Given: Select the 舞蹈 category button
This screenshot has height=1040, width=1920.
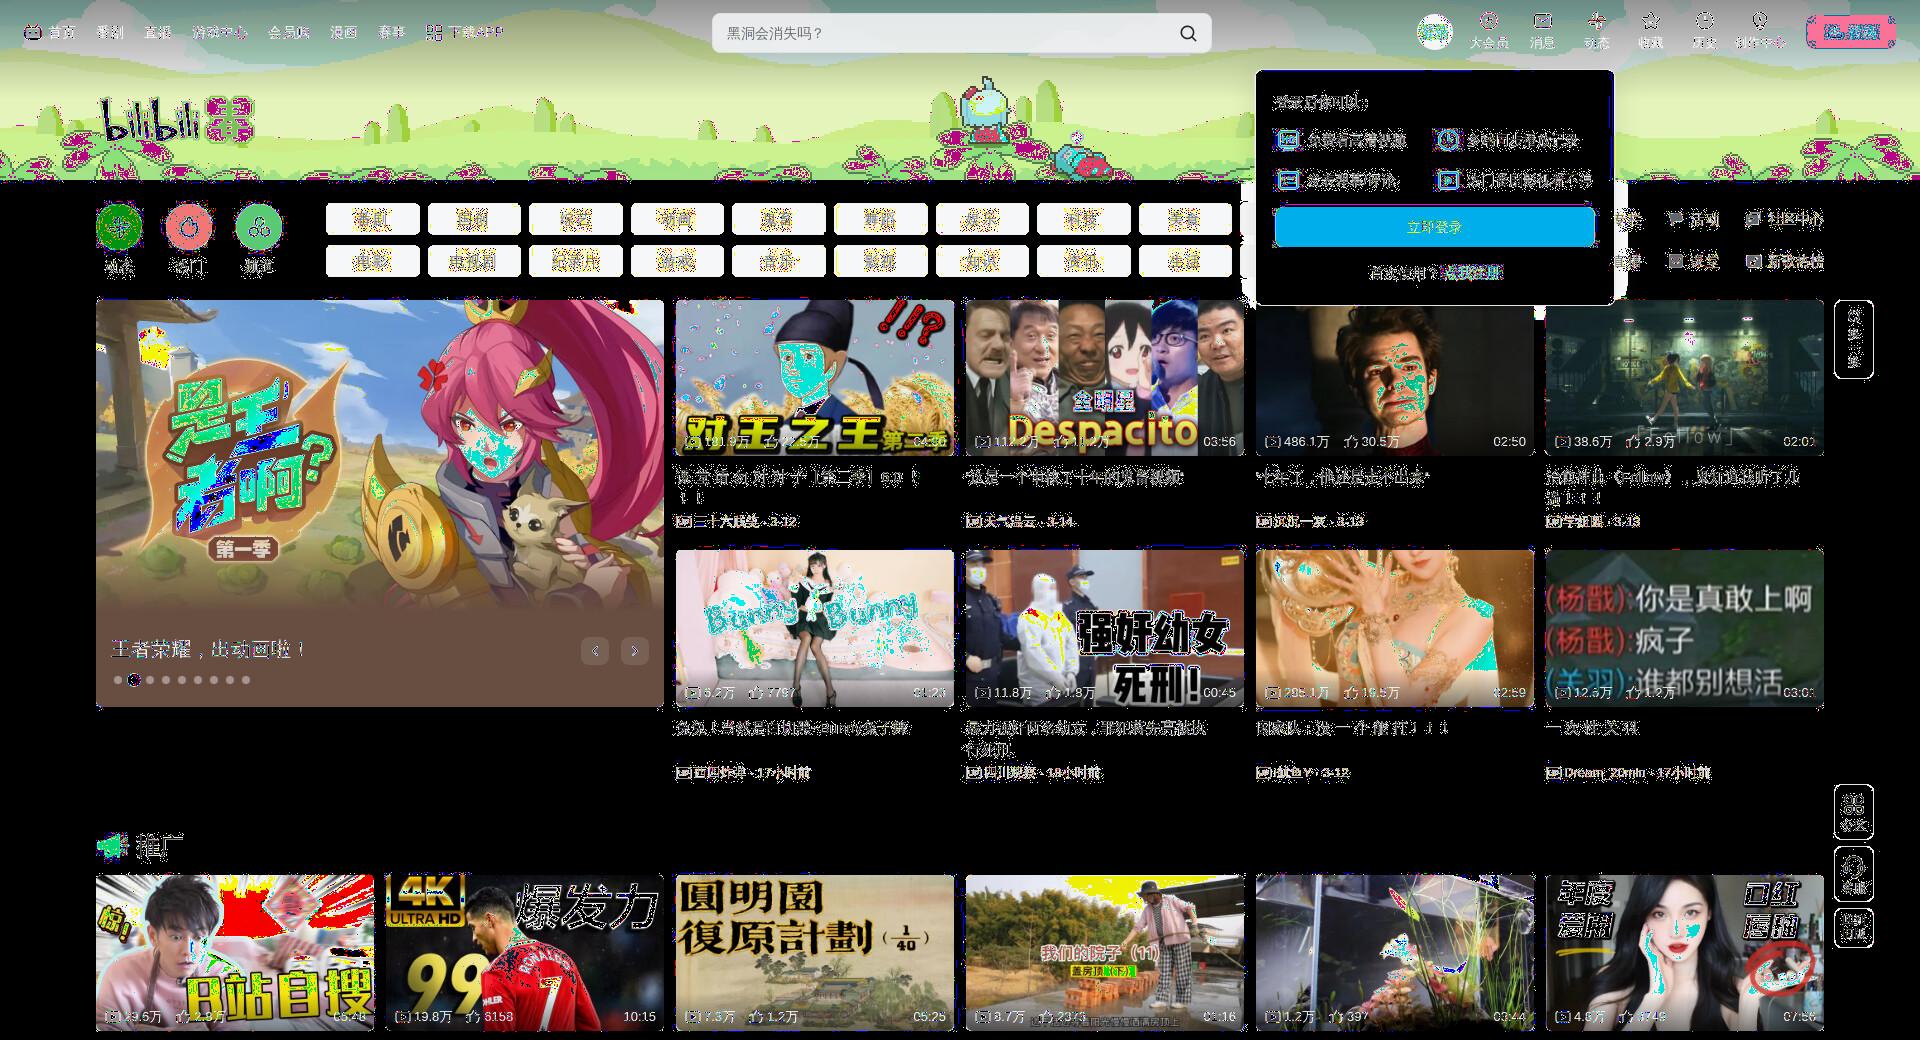Looking at the screenshot, I should [x=880, y=219].
